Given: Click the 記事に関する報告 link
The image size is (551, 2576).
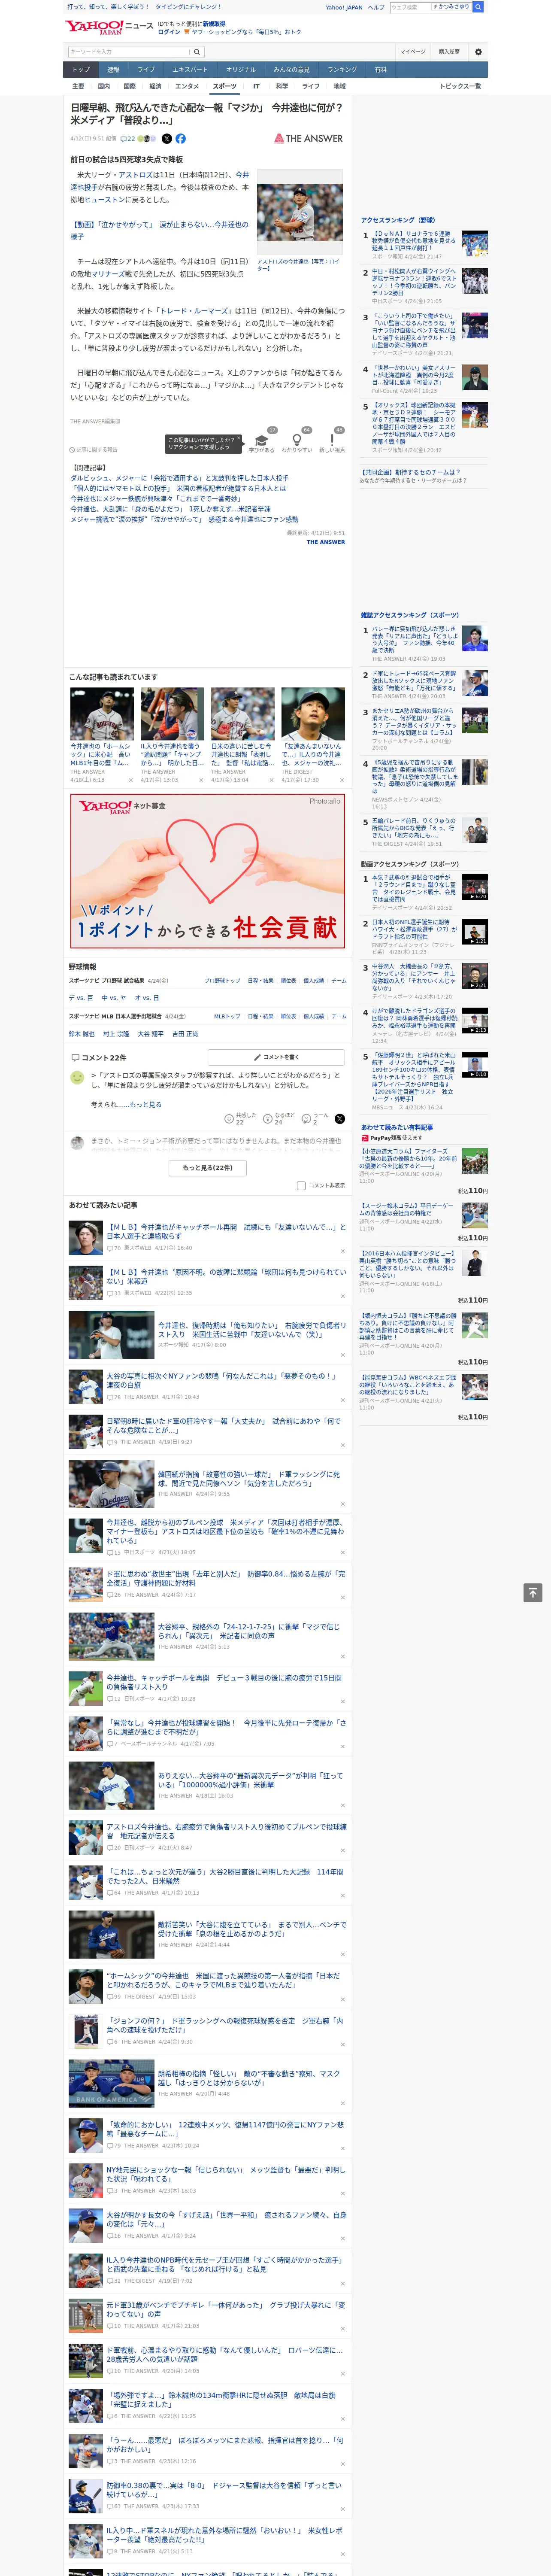Looking at the screenshot, I should coord(94,450).
